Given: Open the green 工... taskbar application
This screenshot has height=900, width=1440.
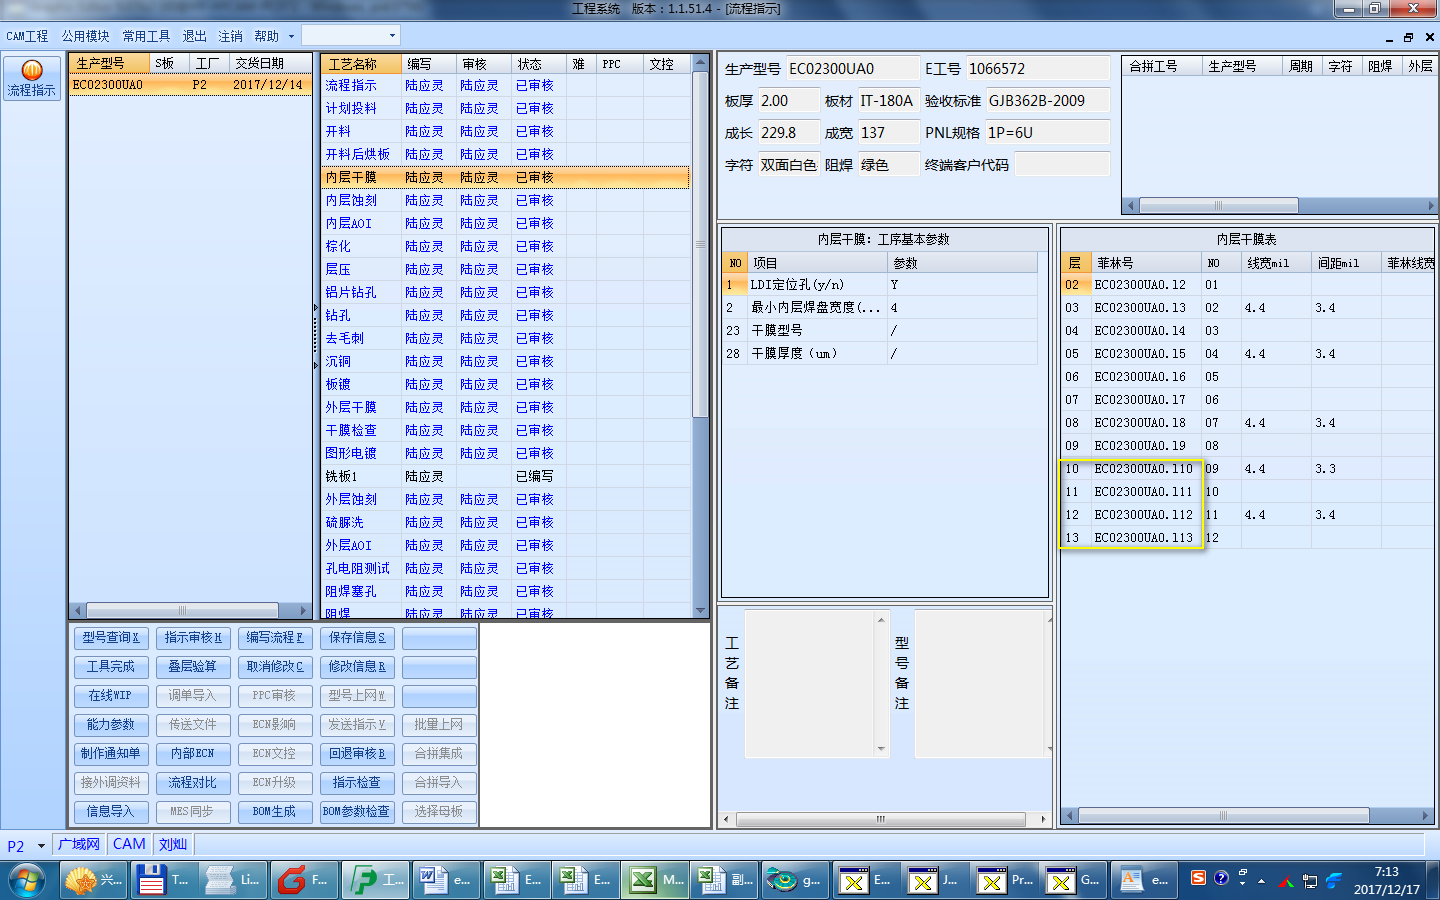Looking at the screenshot, I should coord(375,880).
